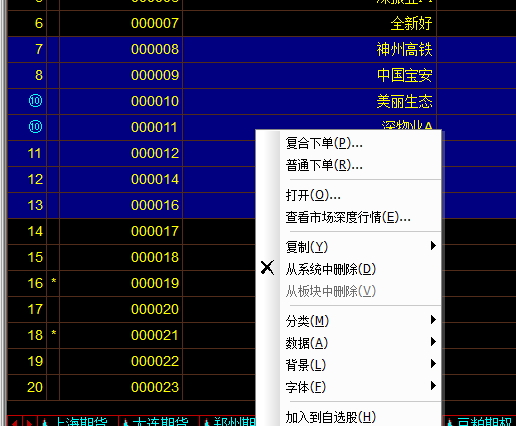
Task: Click row number 7 cell
Action: click(27, 49)
